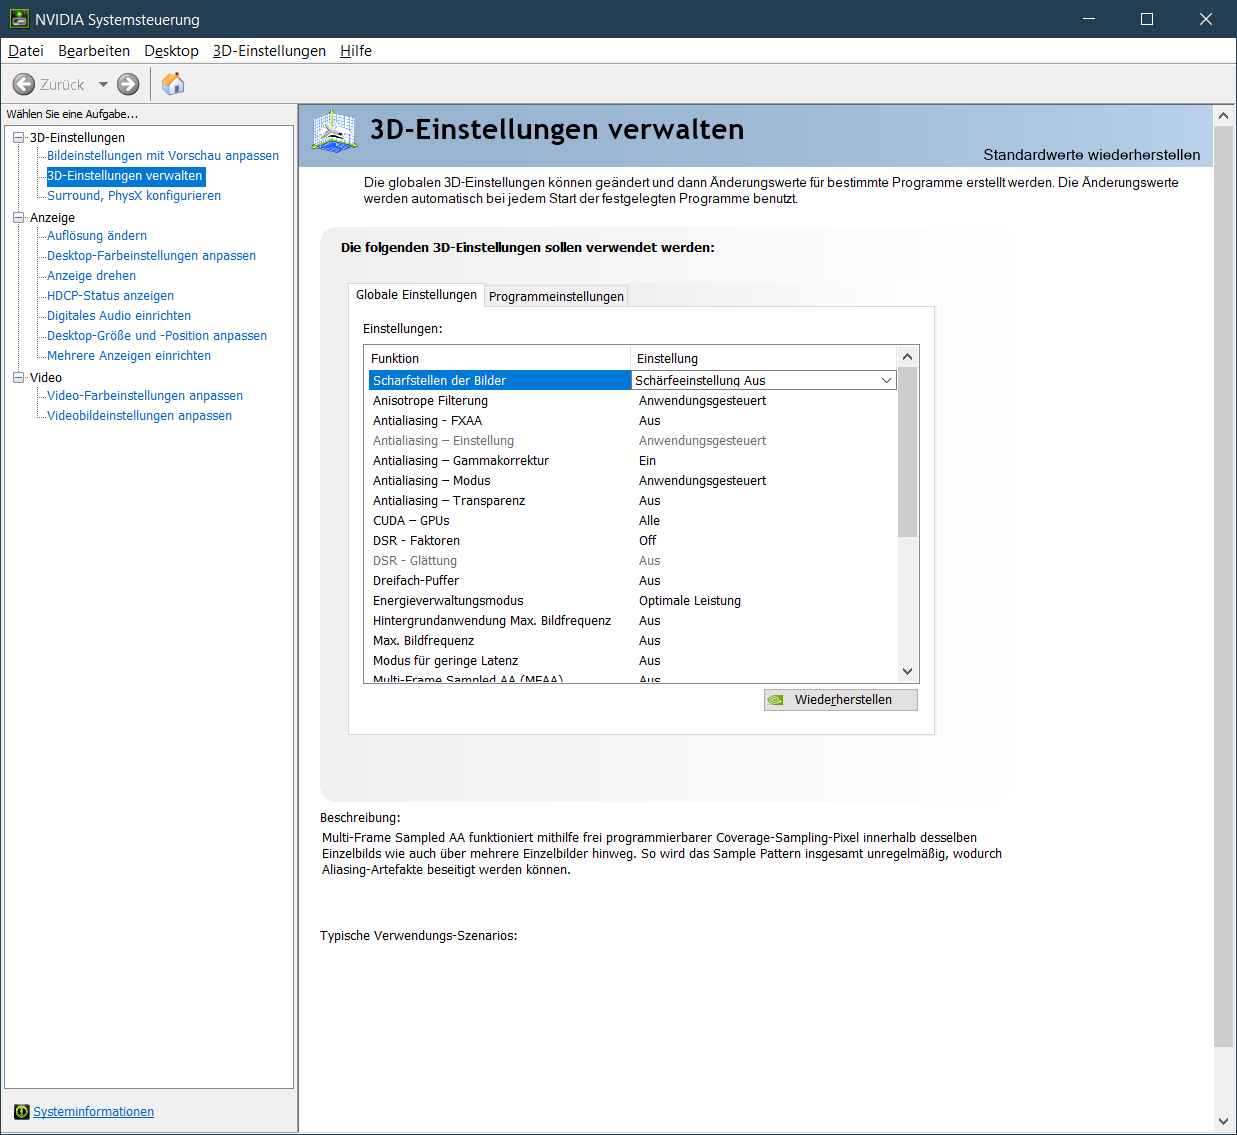Select the Anisotrope Filterung row

click(632, 400)
